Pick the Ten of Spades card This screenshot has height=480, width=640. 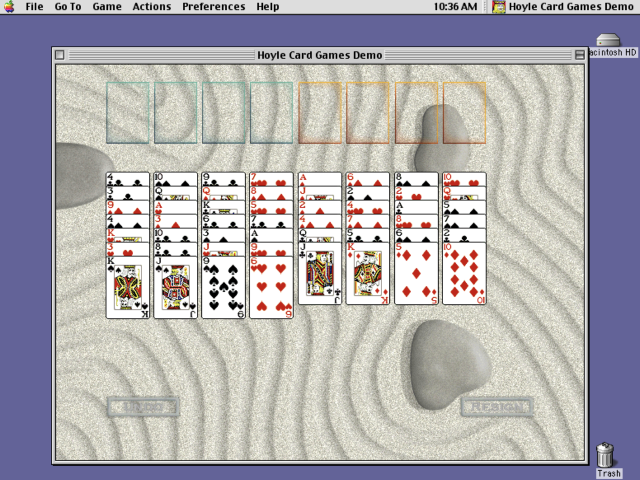[176, 180]
